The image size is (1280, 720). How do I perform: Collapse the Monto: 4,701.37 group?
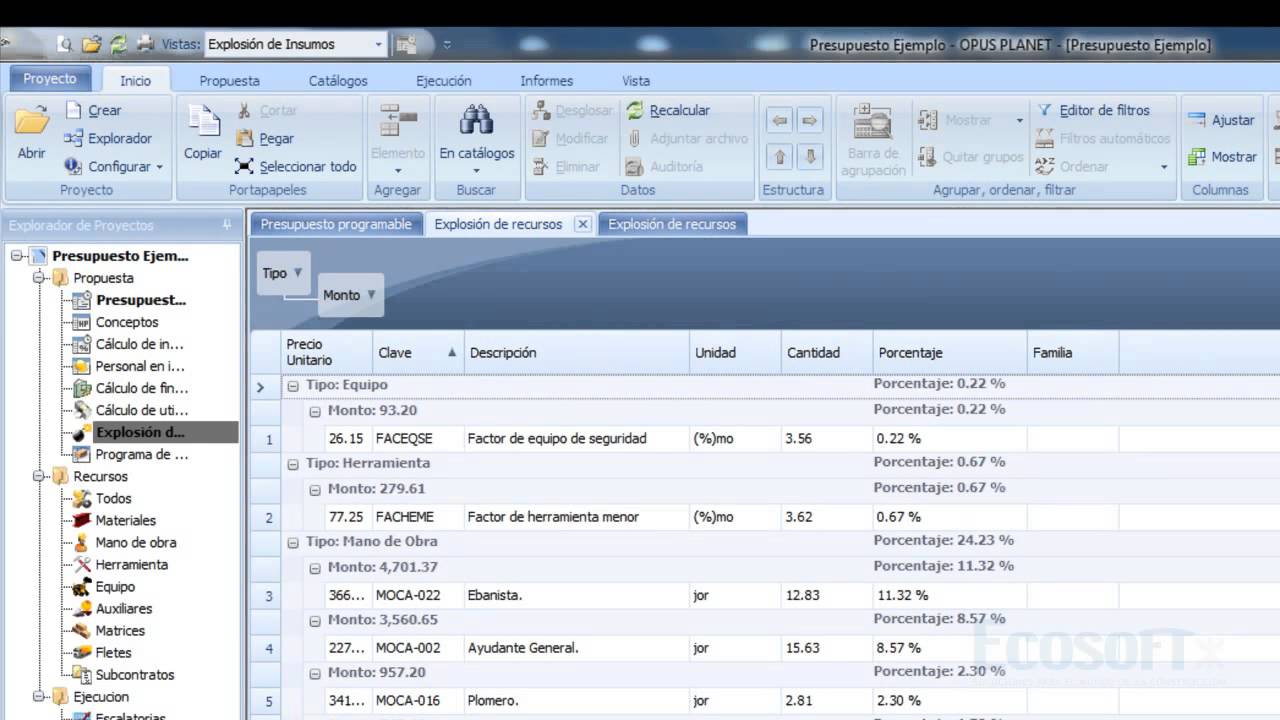(314, 568)
